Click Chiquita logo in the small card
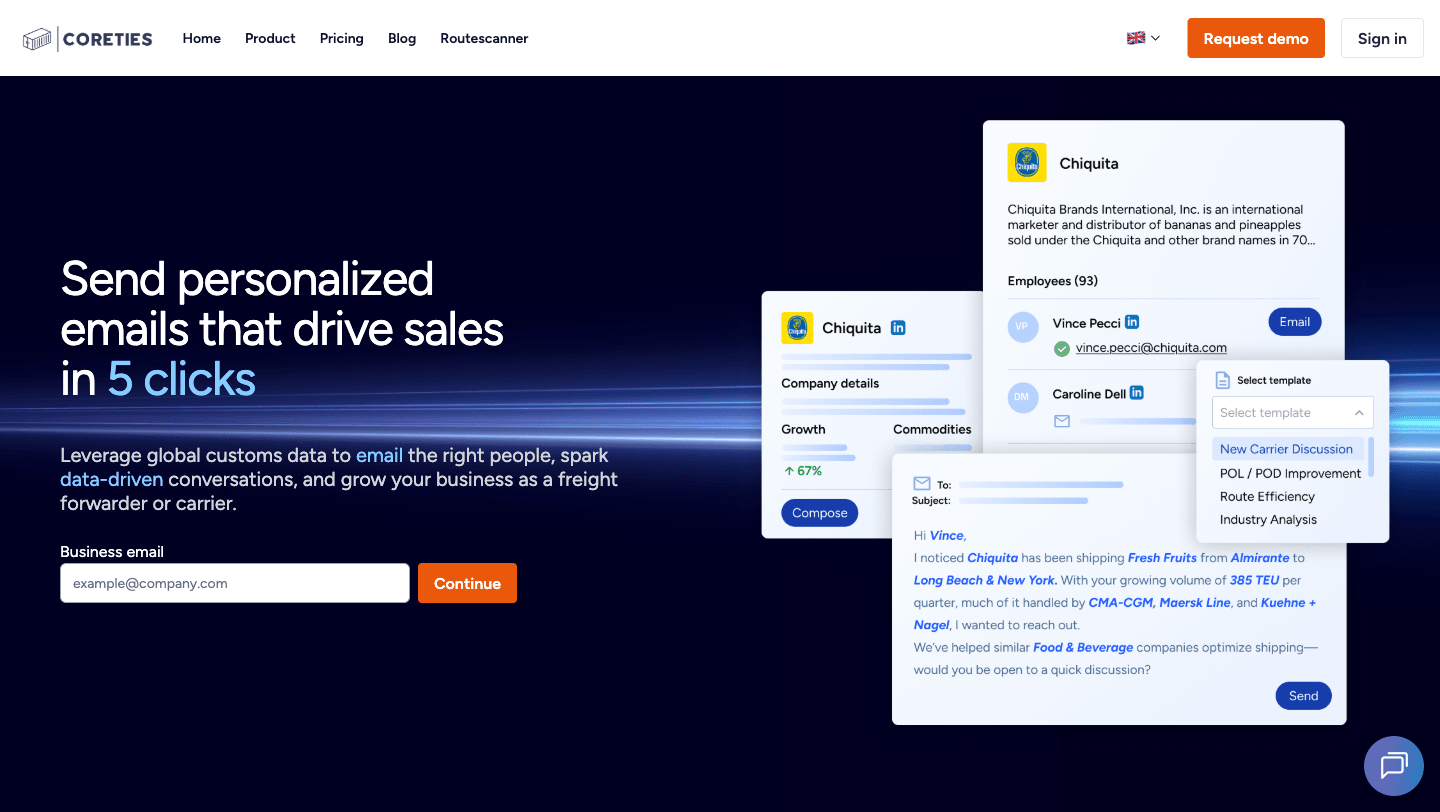 click(x=797, y=328)
